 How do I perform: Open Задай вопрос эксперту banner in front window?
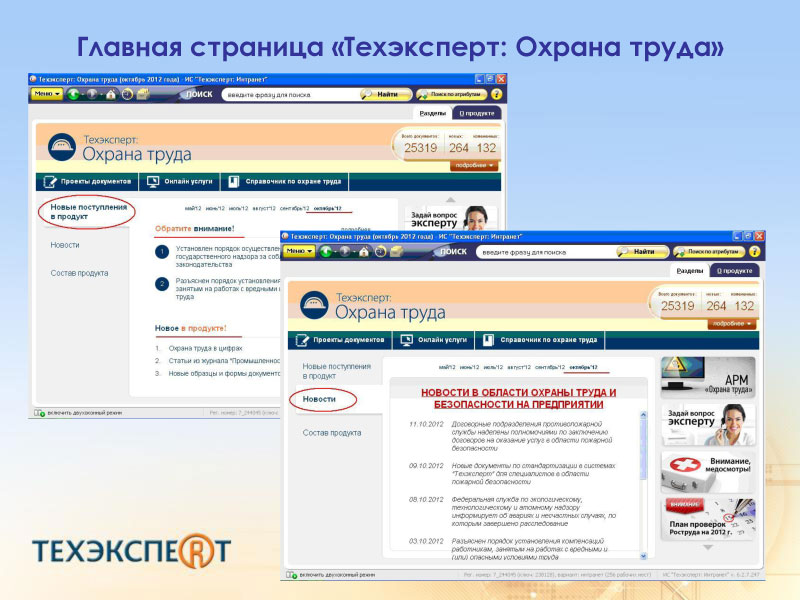point(708,425)
